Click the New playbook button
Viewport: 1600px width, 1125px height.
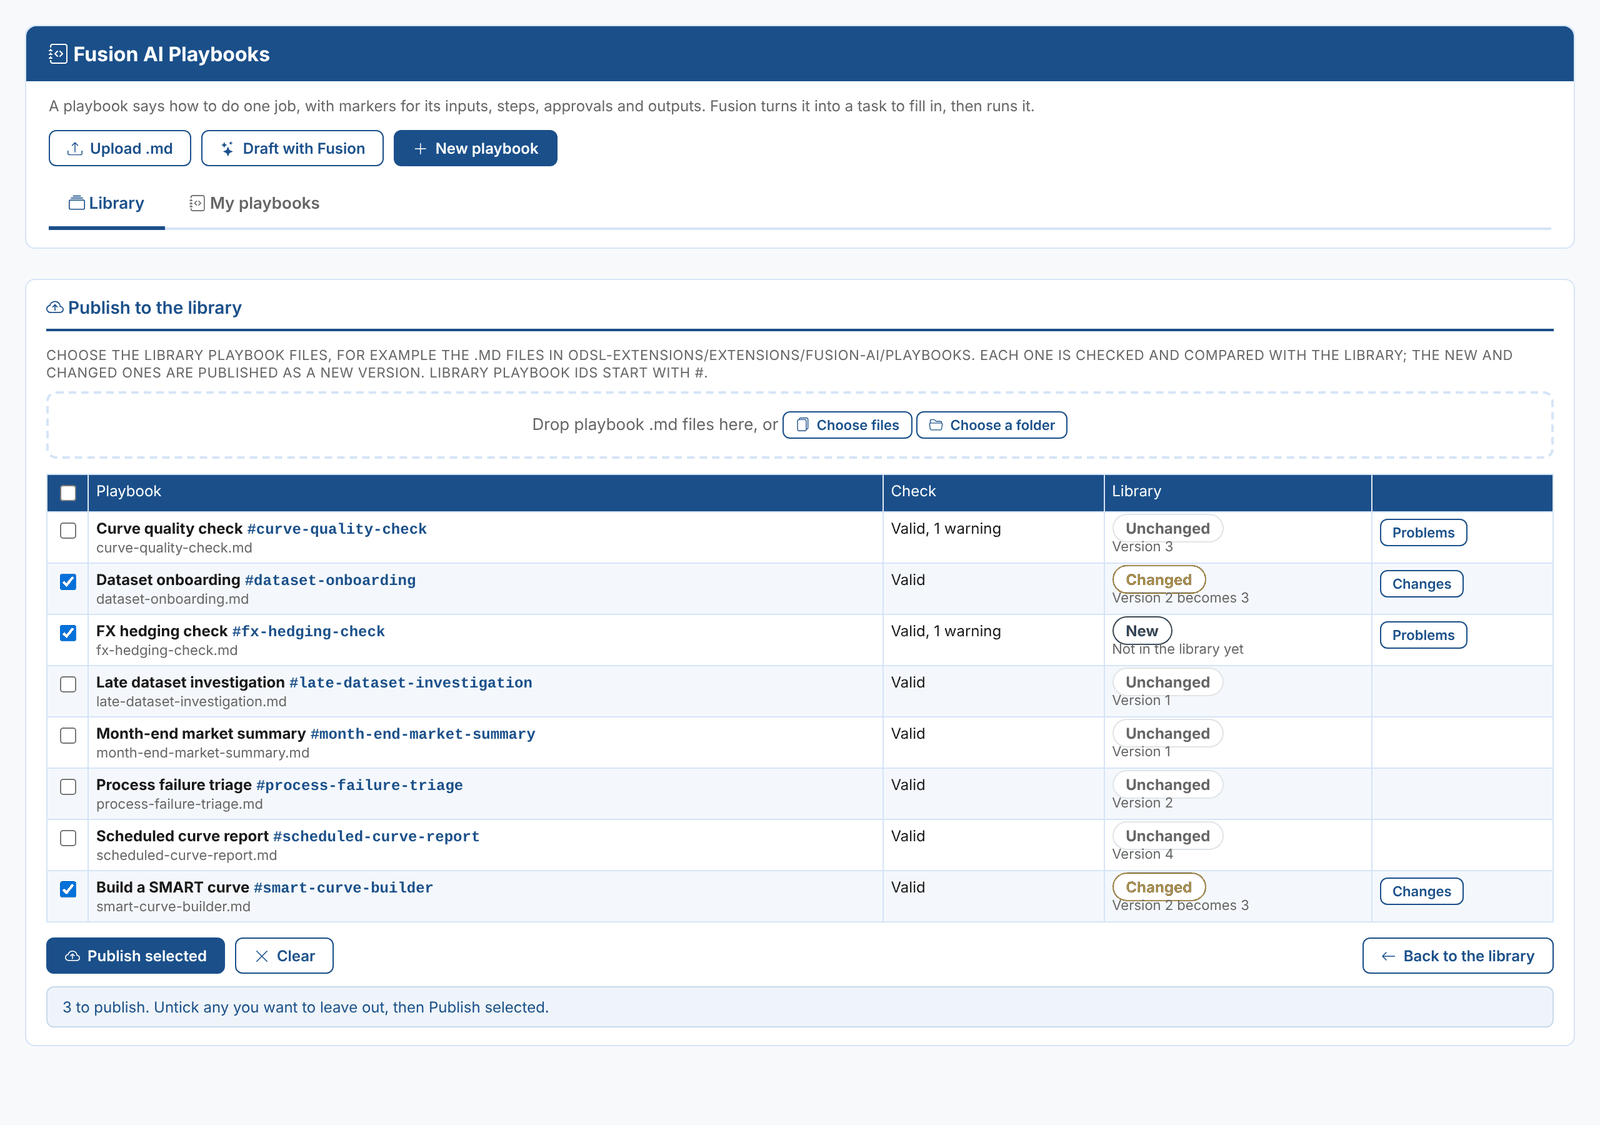point(475,148)
